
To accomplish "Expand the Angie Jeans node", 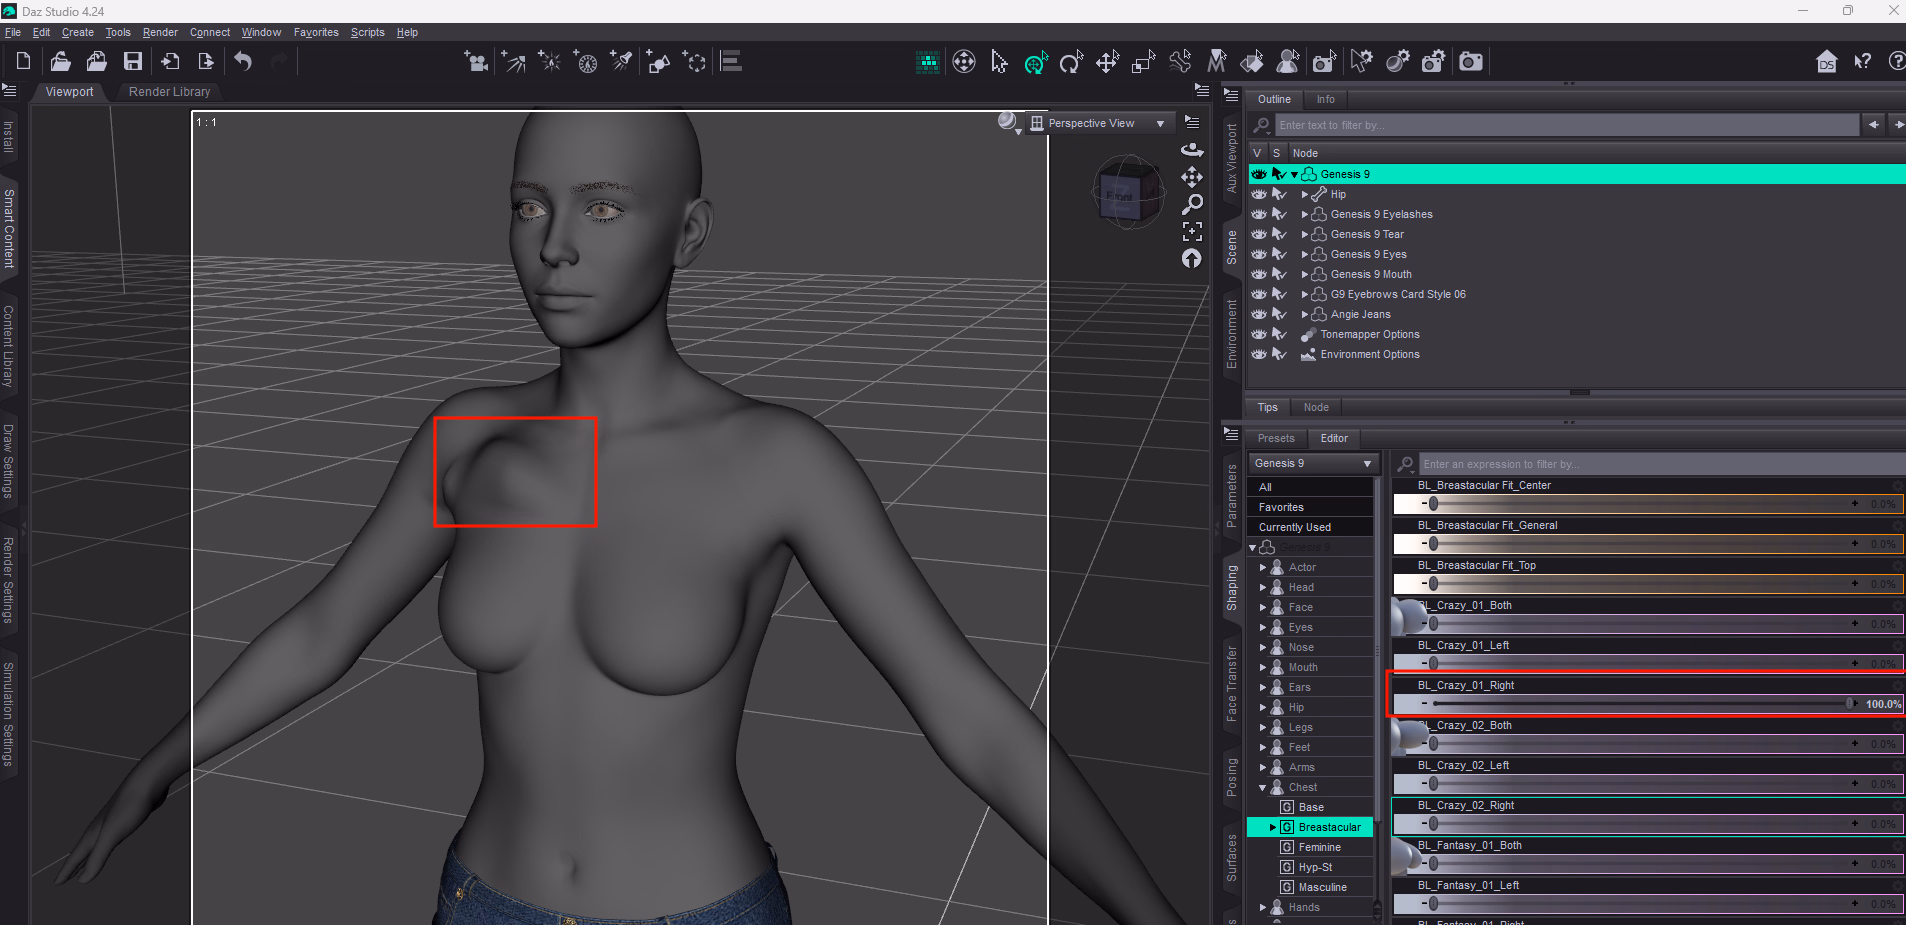I will point(1304,314).
